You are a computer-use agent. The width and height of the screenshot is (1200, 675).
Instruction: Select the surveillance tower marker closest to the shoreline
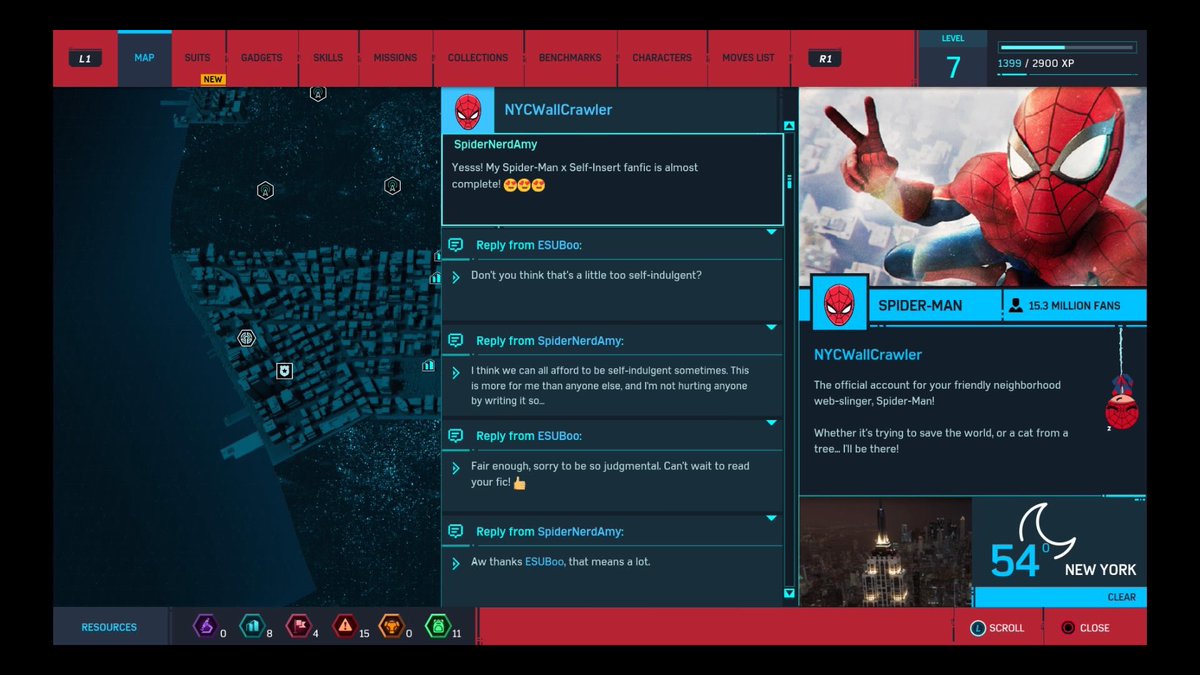(265, 190)
